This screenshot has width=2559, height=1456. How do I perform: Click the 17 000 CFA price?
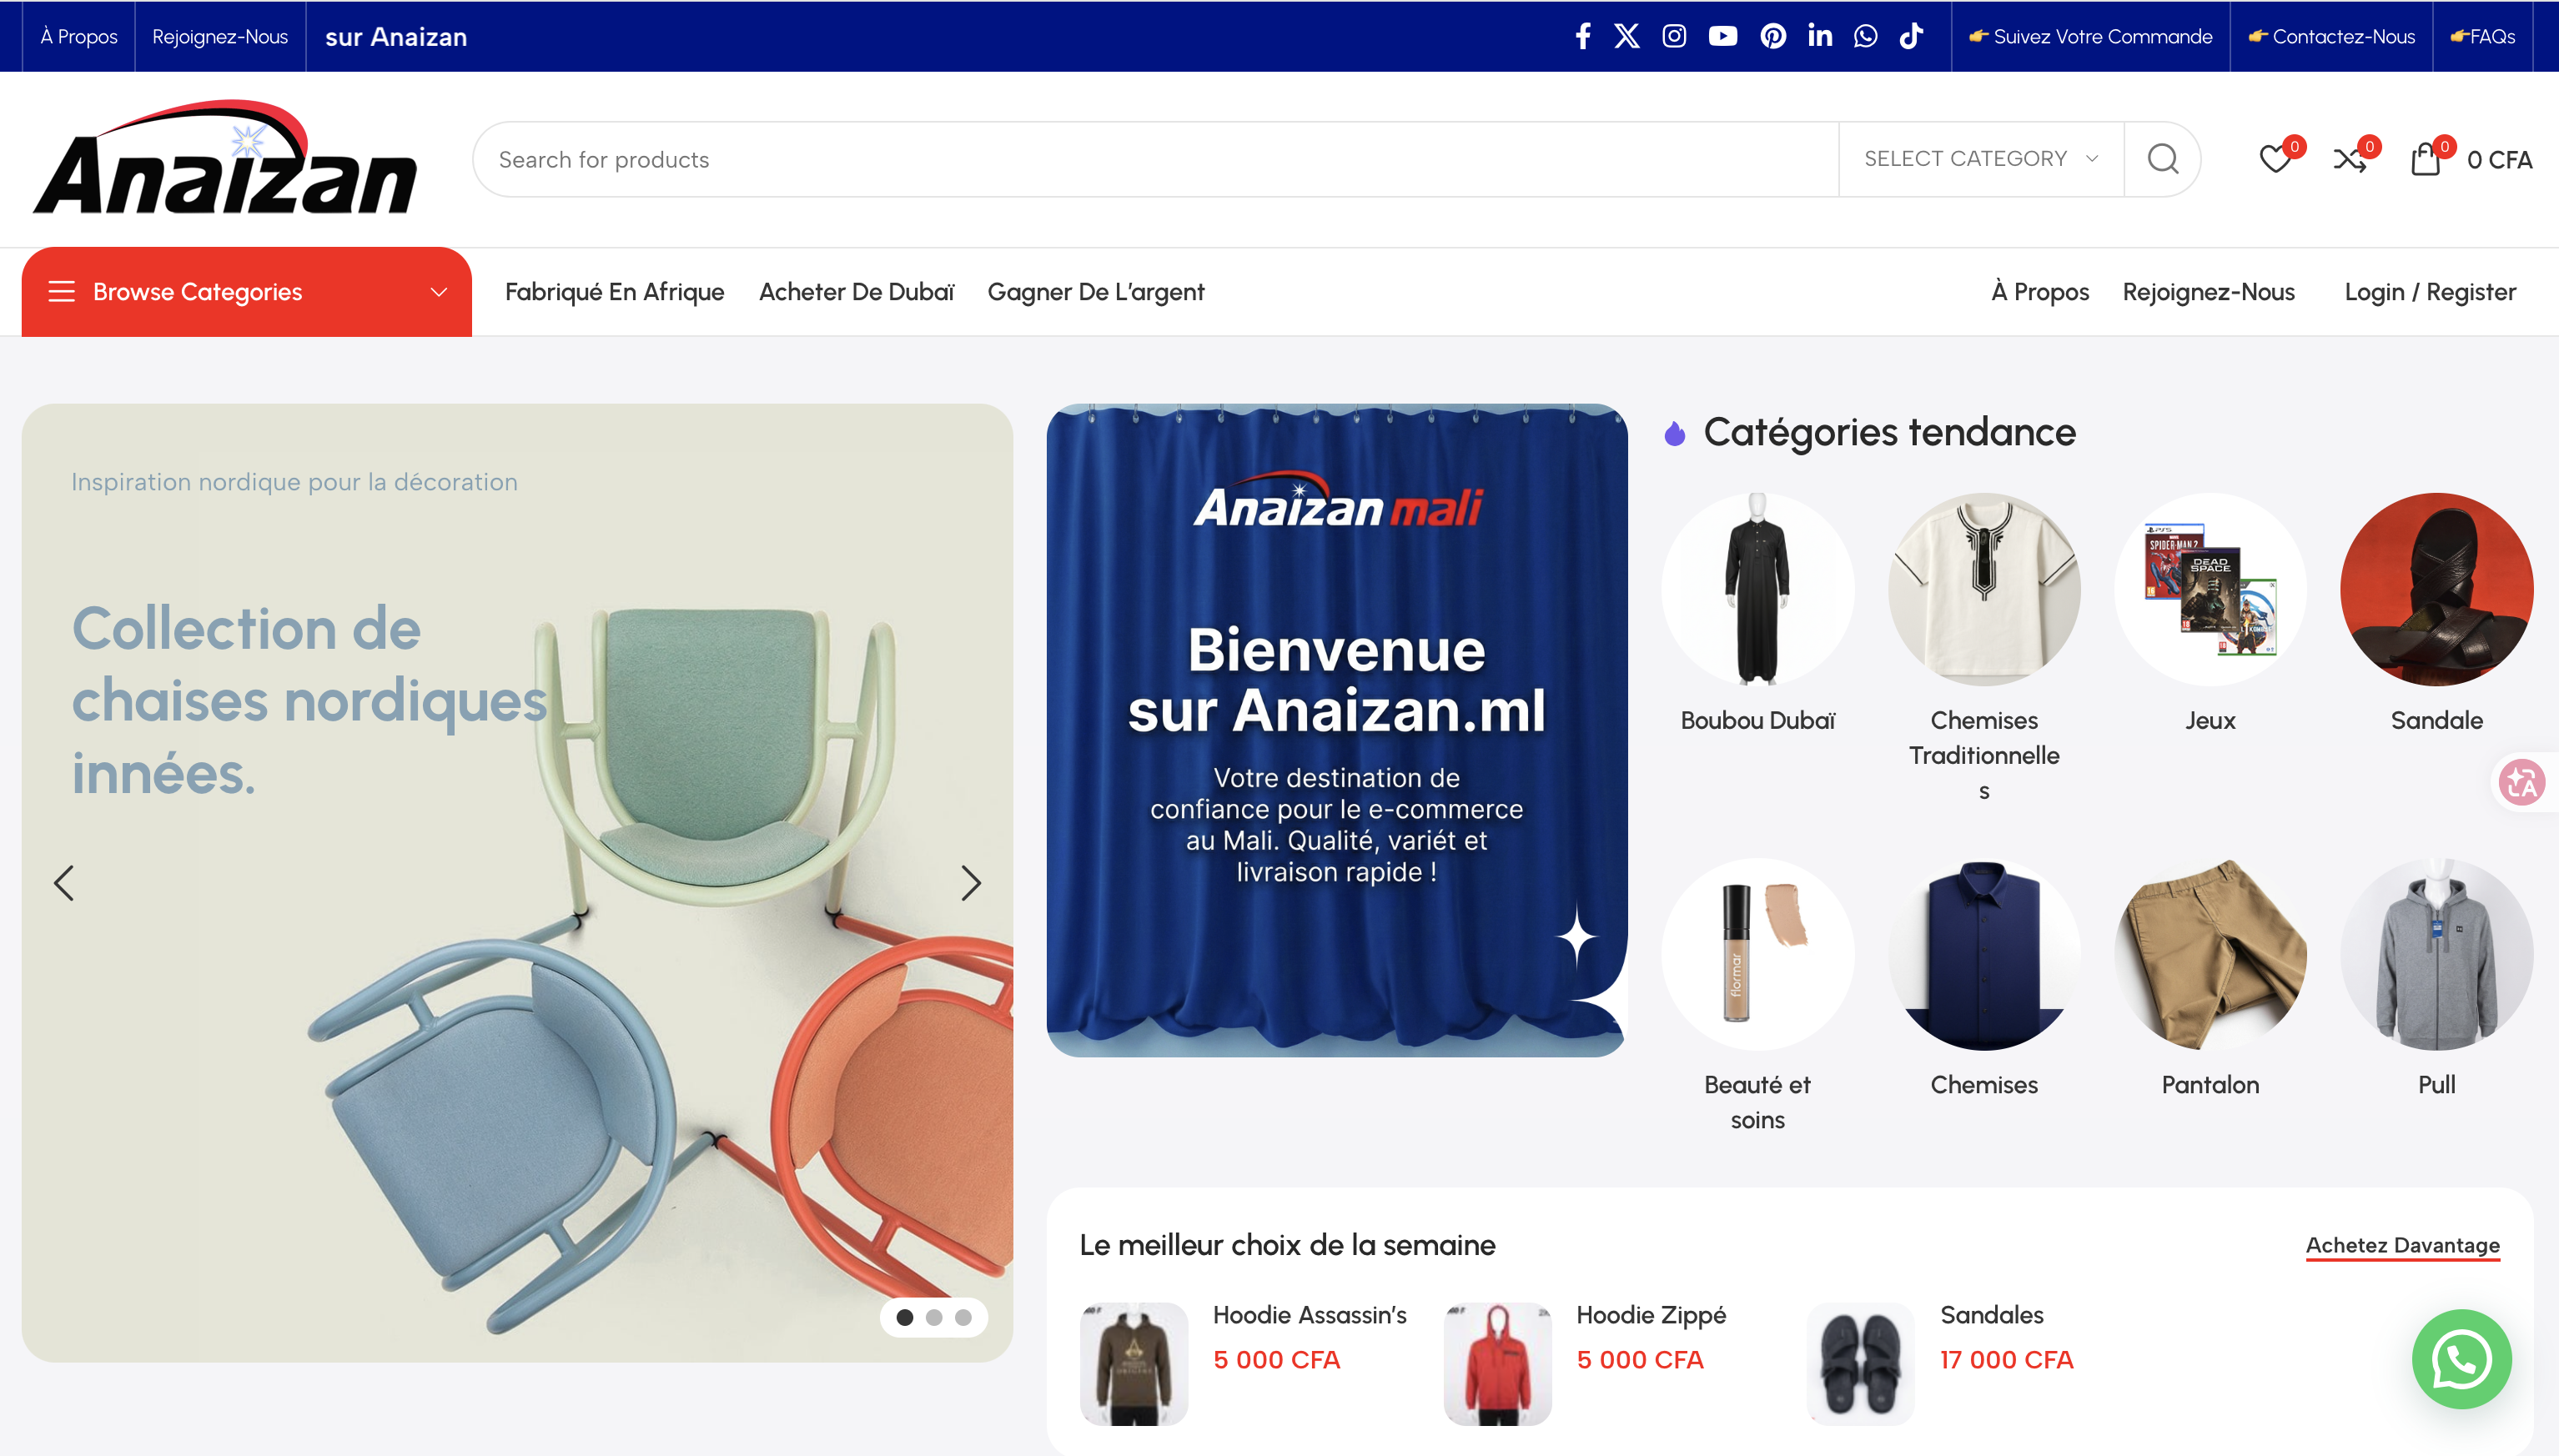pos(2006,1360)
